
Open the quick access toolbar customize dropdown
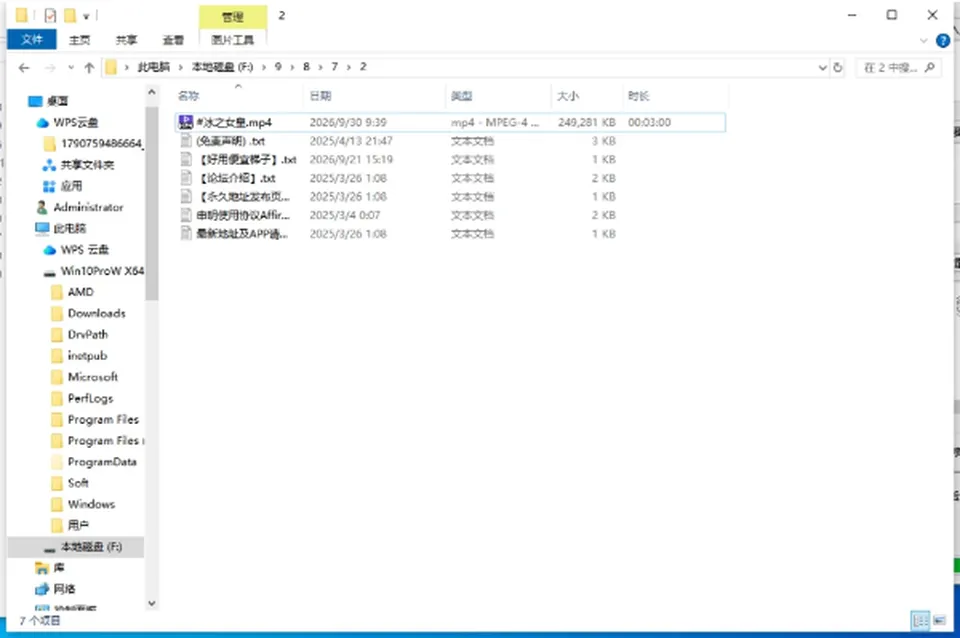coord(86,17)
